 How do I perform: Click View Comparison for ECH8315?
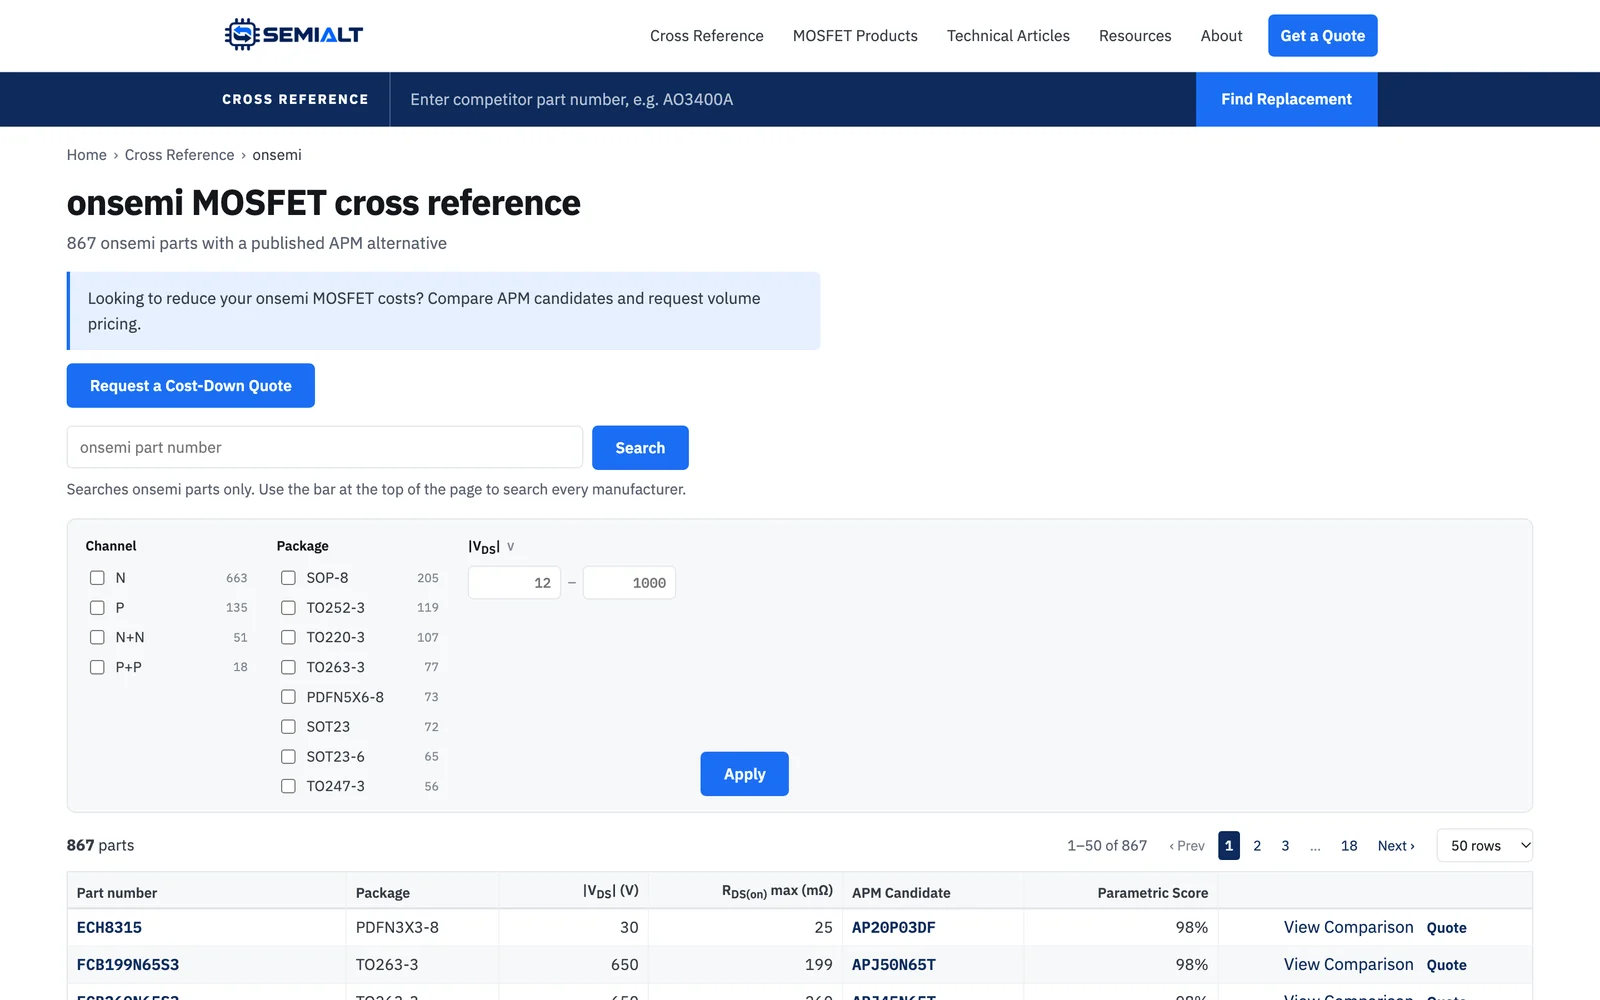[x=1348, y=928]
